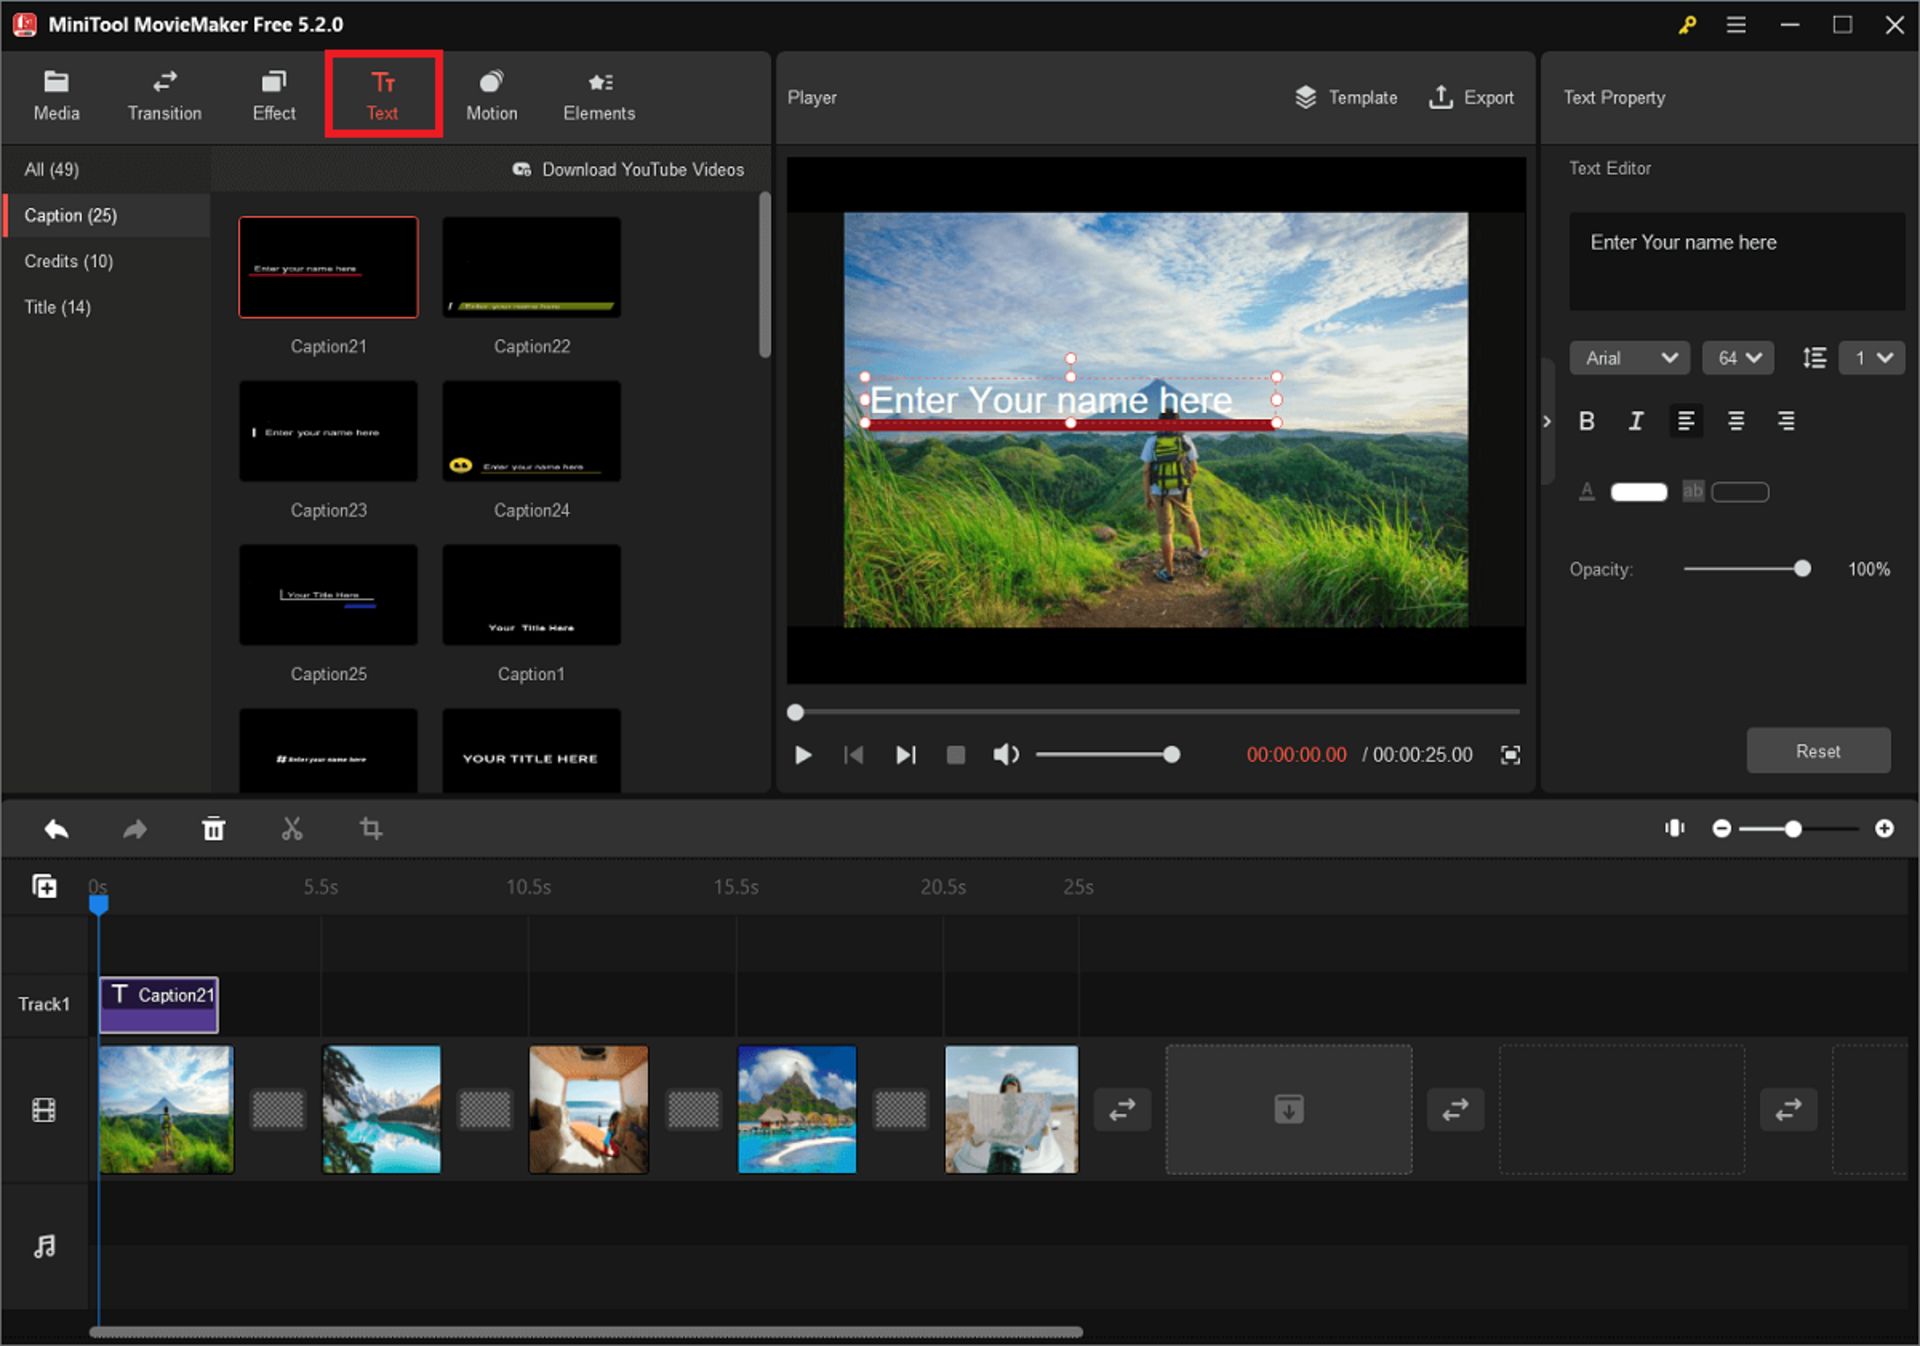Undo the last edit
This screenshot has width=1920, height=1346.
pos(56,828)
